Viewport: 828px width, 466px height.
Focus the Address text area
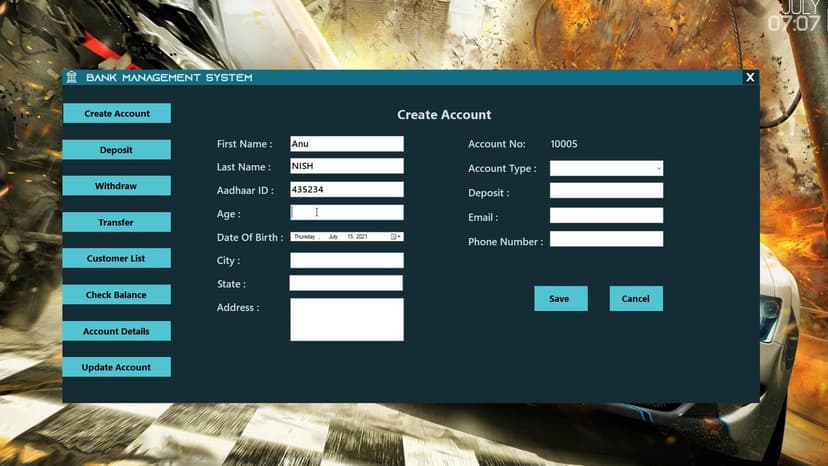[347, 319]
